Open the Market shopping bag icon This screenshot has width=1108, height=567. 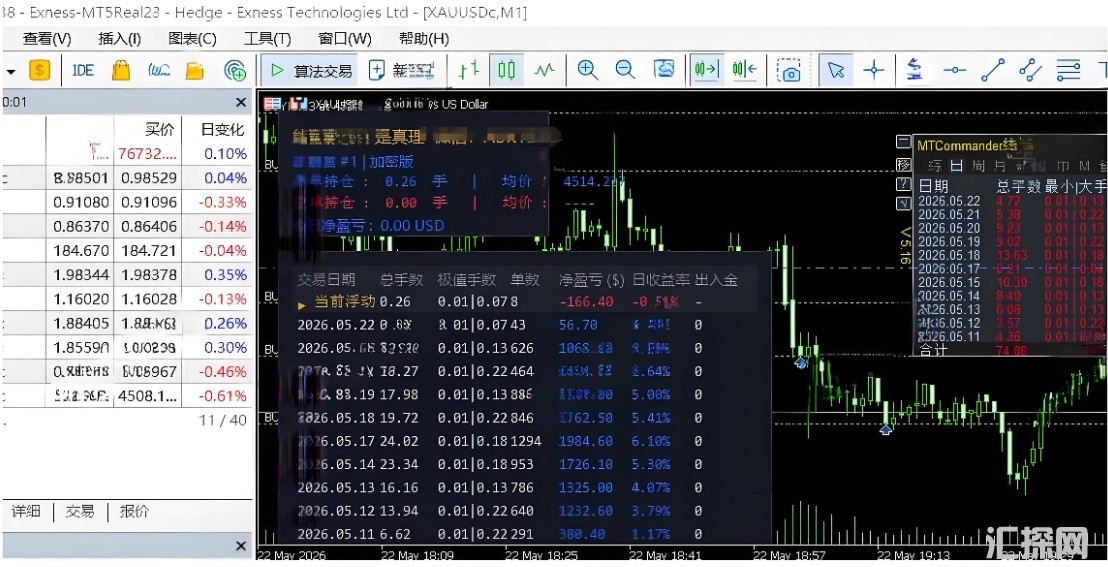[122, 70]
